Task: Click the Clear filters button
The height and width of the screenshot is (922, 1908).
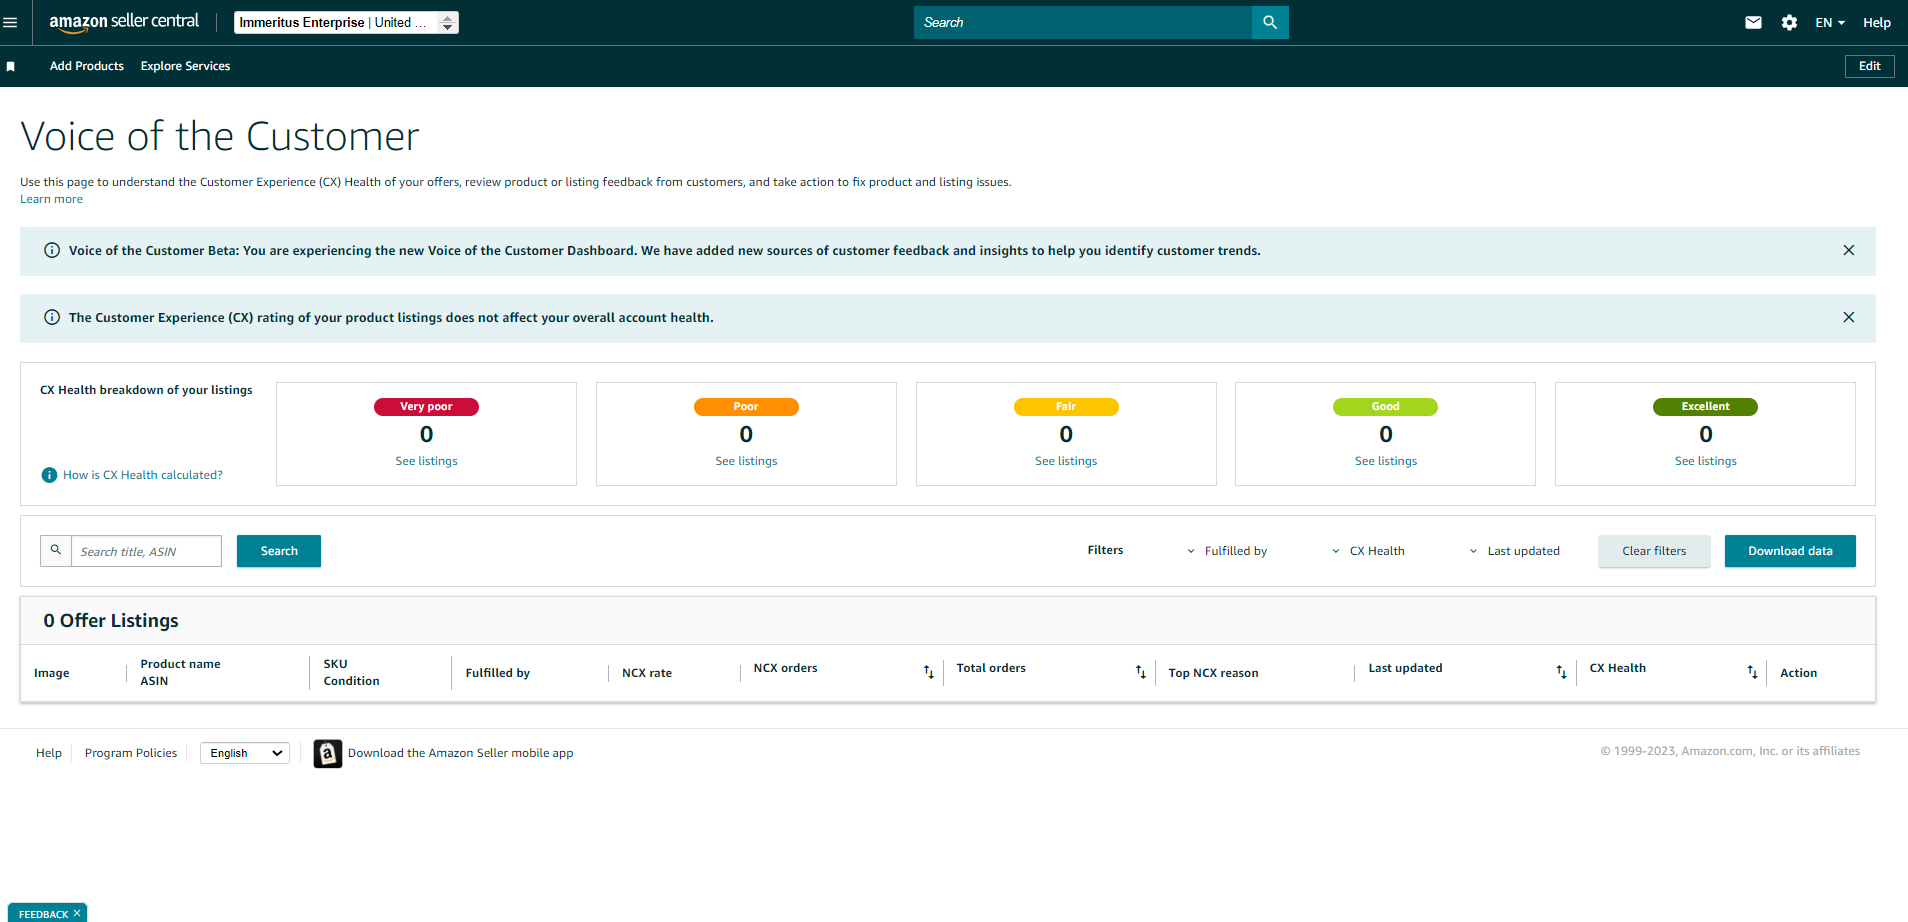Action: point(1654,551)
